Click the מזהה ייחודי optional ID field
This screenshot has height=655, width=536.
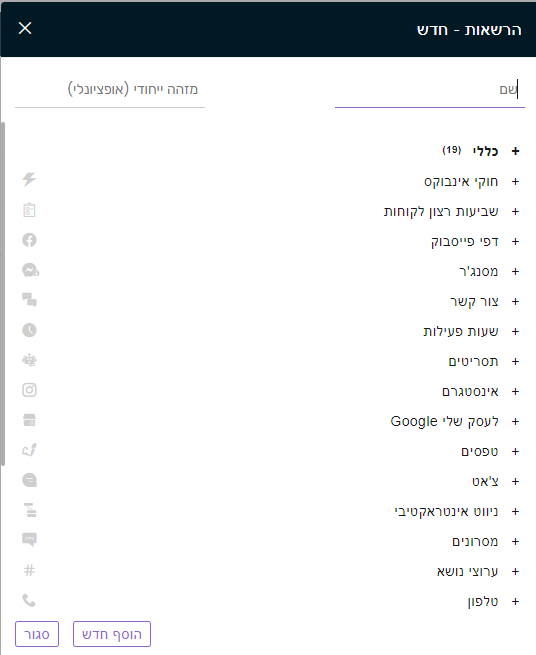pos(110,90)
